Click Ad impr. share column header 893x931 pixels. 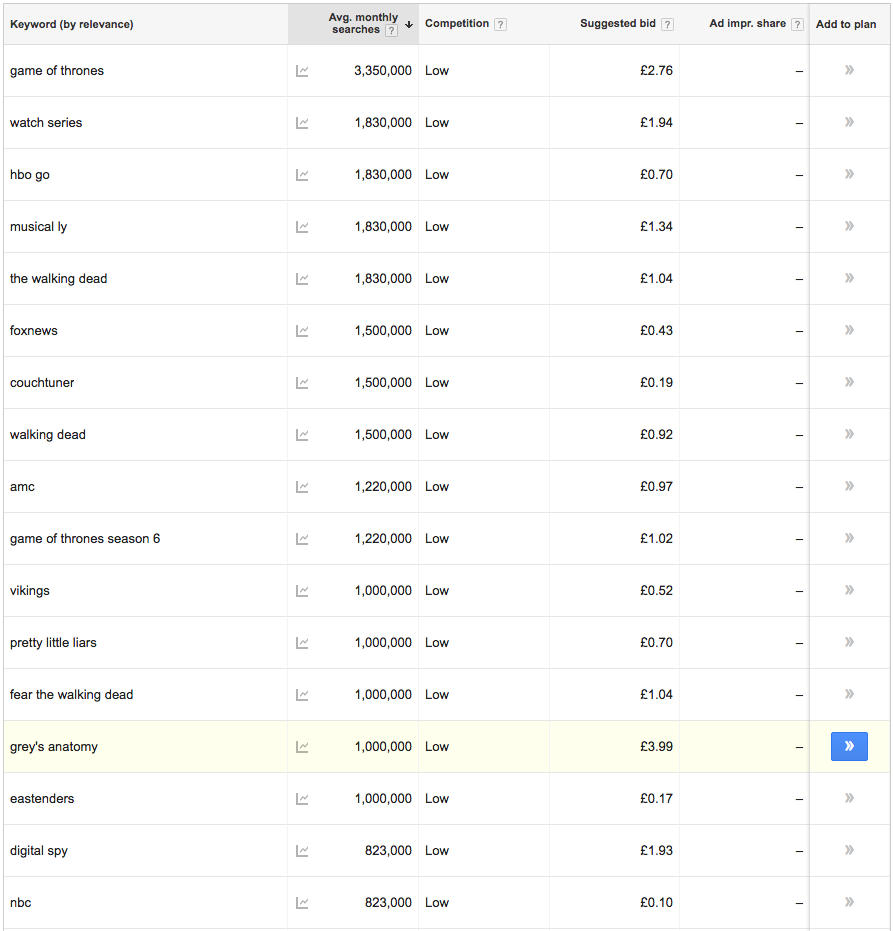[x=747, y=24]
